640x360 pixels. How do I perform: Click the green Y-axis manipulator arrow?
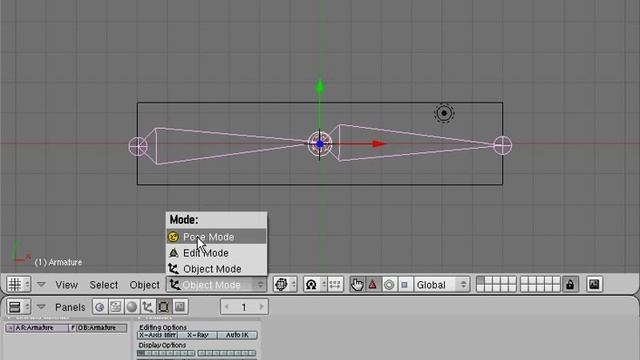coord(320,87)
